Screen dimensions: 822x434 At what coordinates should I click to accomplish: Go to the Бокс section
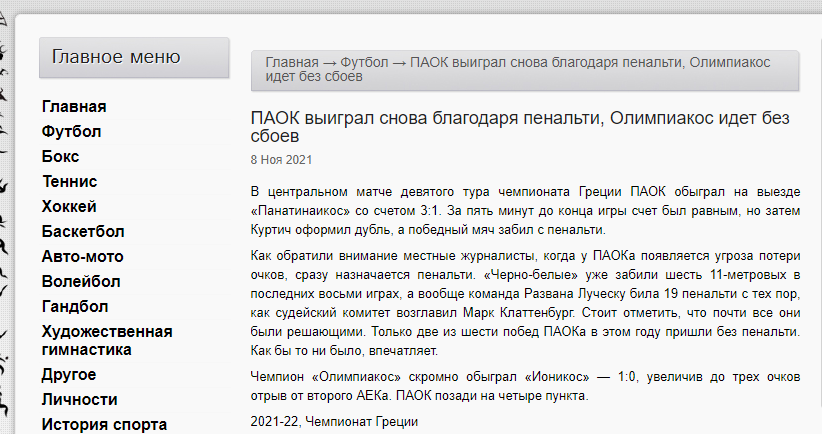click(x=60, y=157)
